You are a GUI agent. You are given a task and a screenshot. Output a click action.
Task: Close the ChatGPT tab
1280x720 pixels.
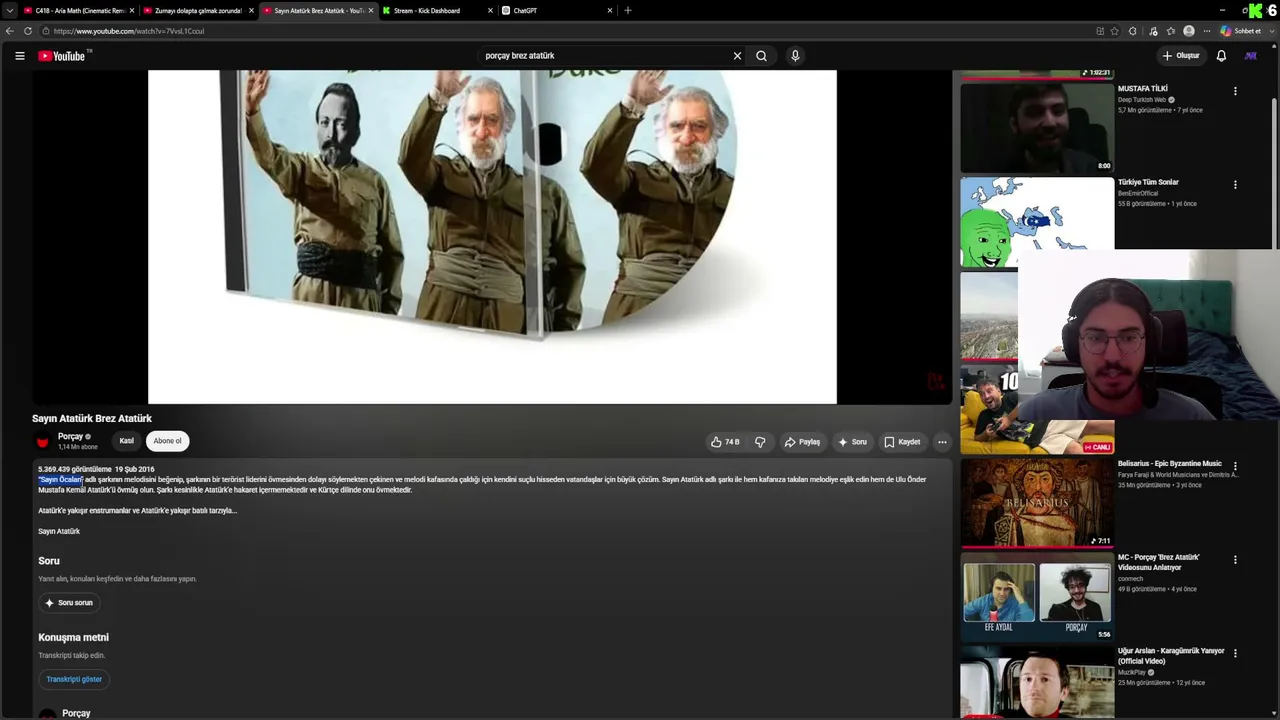pos(610,11)
